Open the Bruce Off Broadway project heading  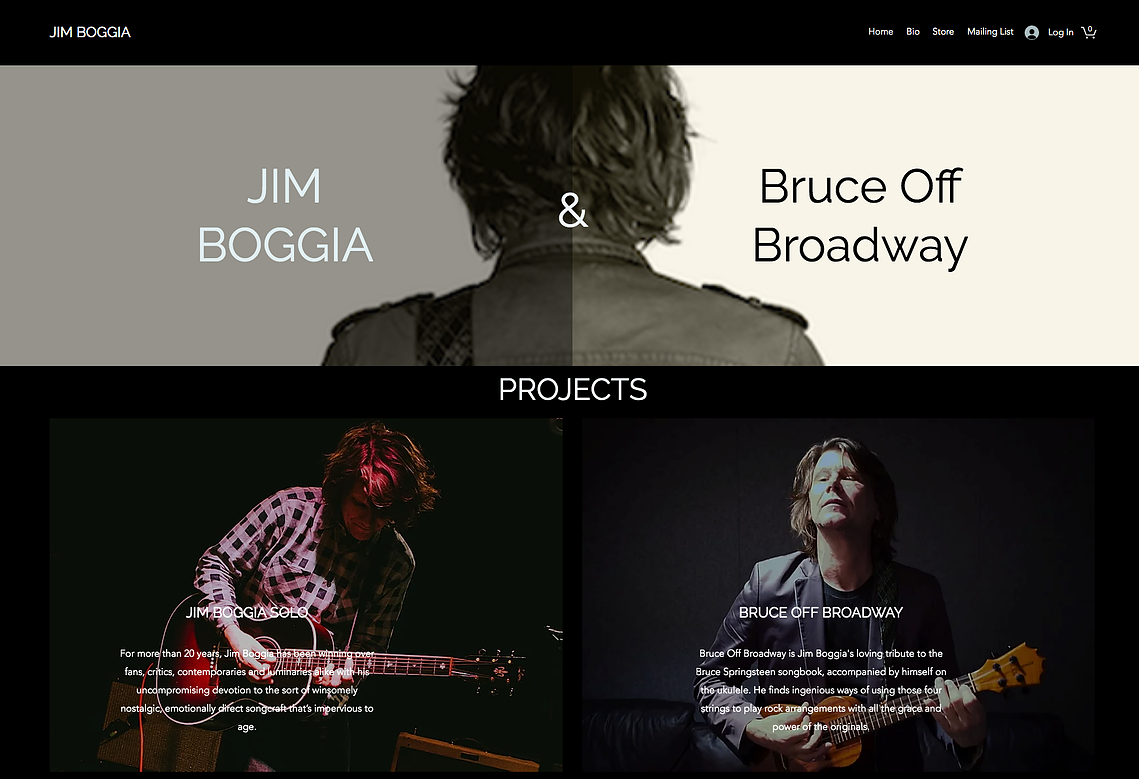[x=821, y=613]
